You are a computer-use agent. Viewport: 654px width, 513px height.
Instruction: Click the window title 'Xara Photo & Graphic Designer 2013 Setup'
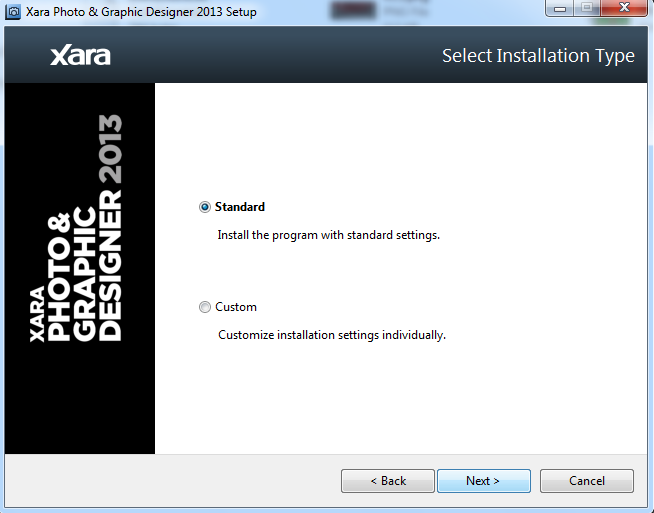coord(141,12)
